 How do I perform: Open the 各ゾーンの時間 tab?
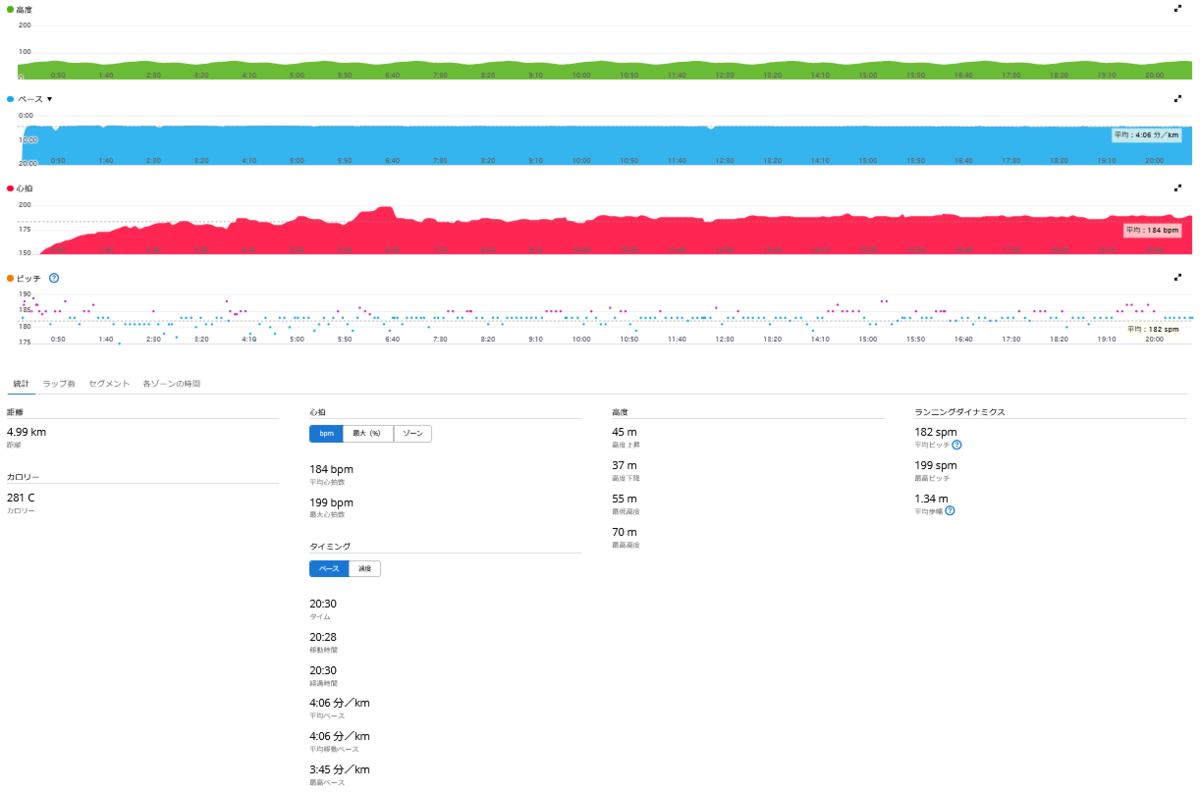point(172,383)
